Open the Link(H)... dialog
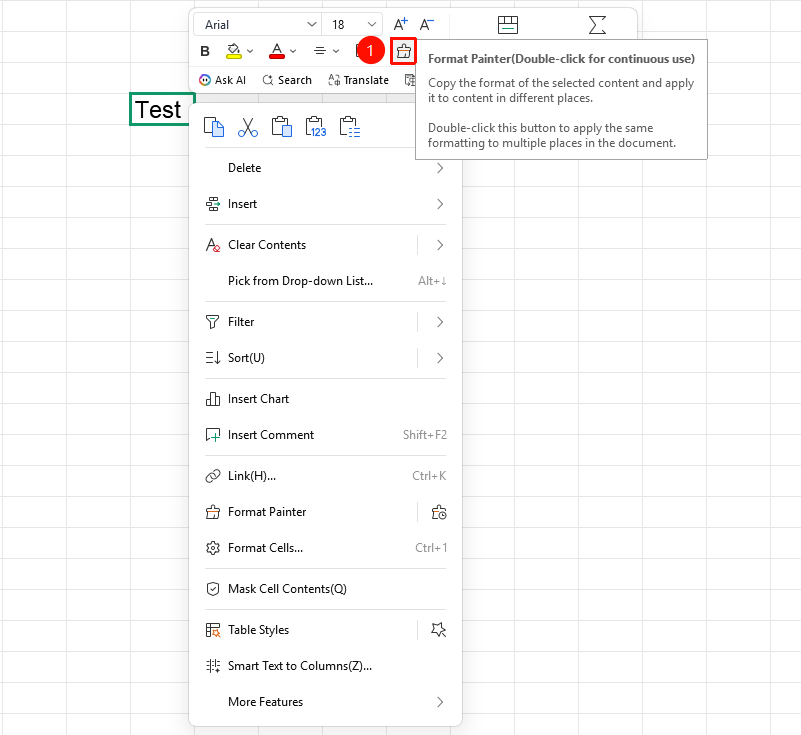Screen dimensions: 801x735 [325, 476]
